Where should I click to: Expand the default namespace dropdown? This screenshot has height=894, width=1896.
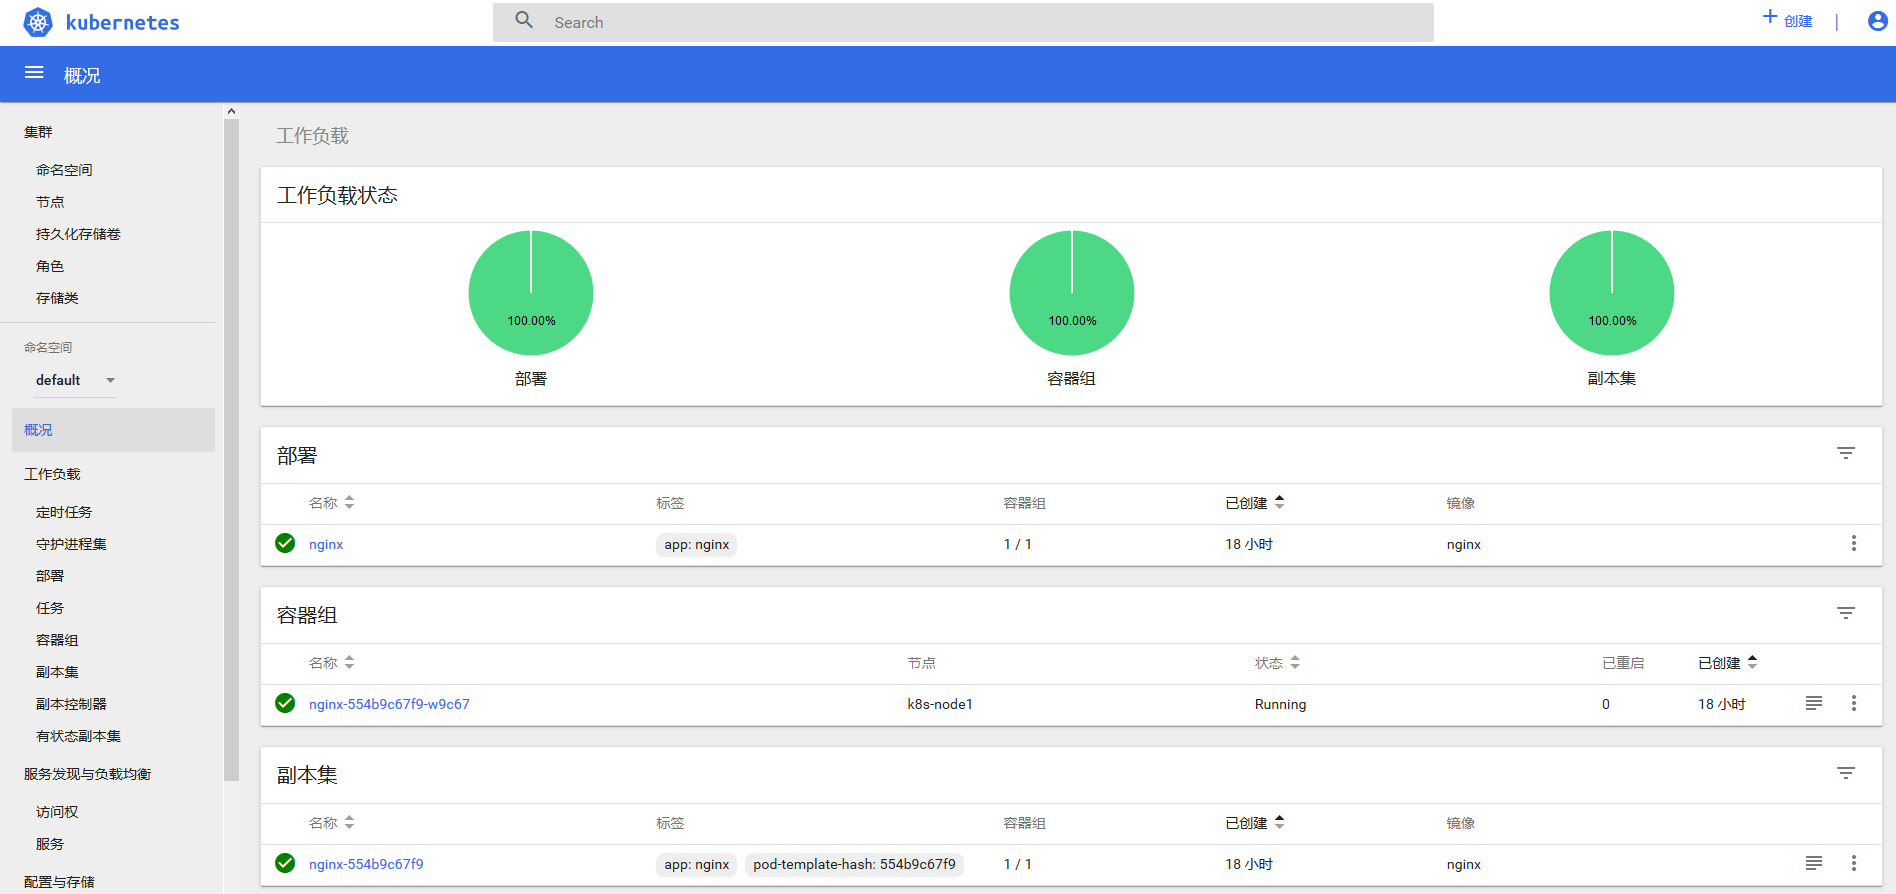click(x=76, y=380)
